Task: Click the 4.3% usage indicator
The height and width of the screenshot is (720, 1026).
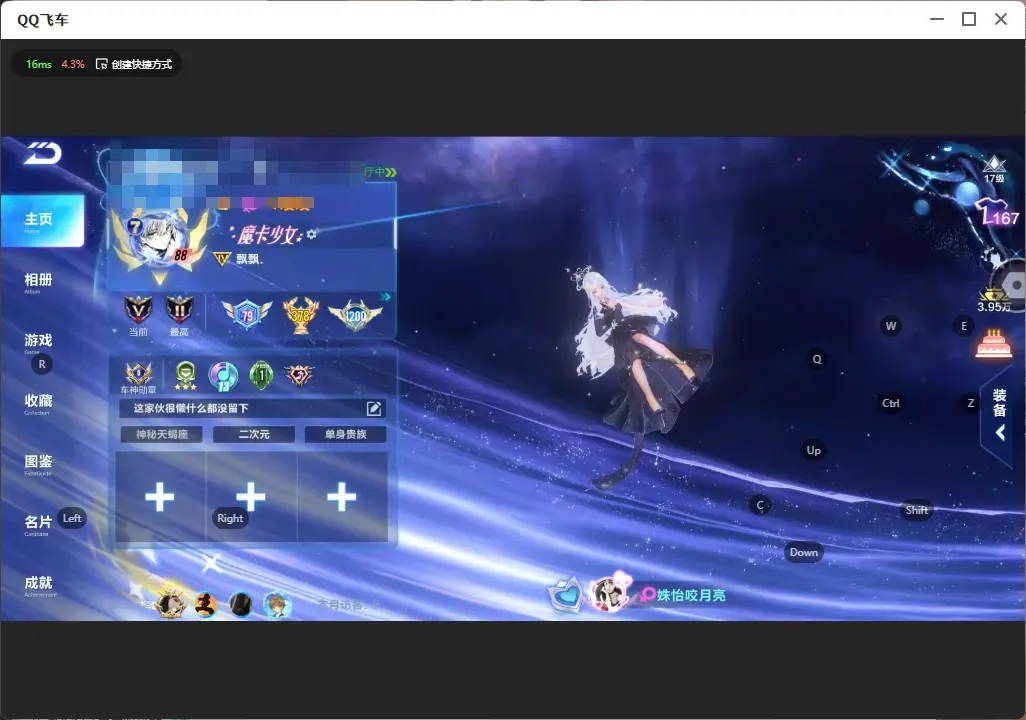Action: point(73,64)
